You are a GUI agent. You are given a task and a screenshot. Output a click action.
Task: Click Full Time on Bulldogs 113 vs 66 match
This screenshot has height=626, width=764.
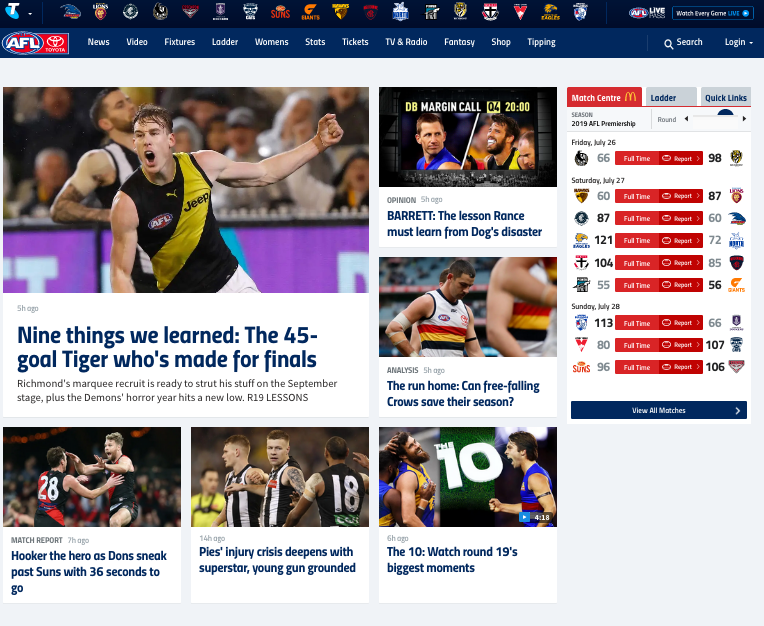(637, 323)
